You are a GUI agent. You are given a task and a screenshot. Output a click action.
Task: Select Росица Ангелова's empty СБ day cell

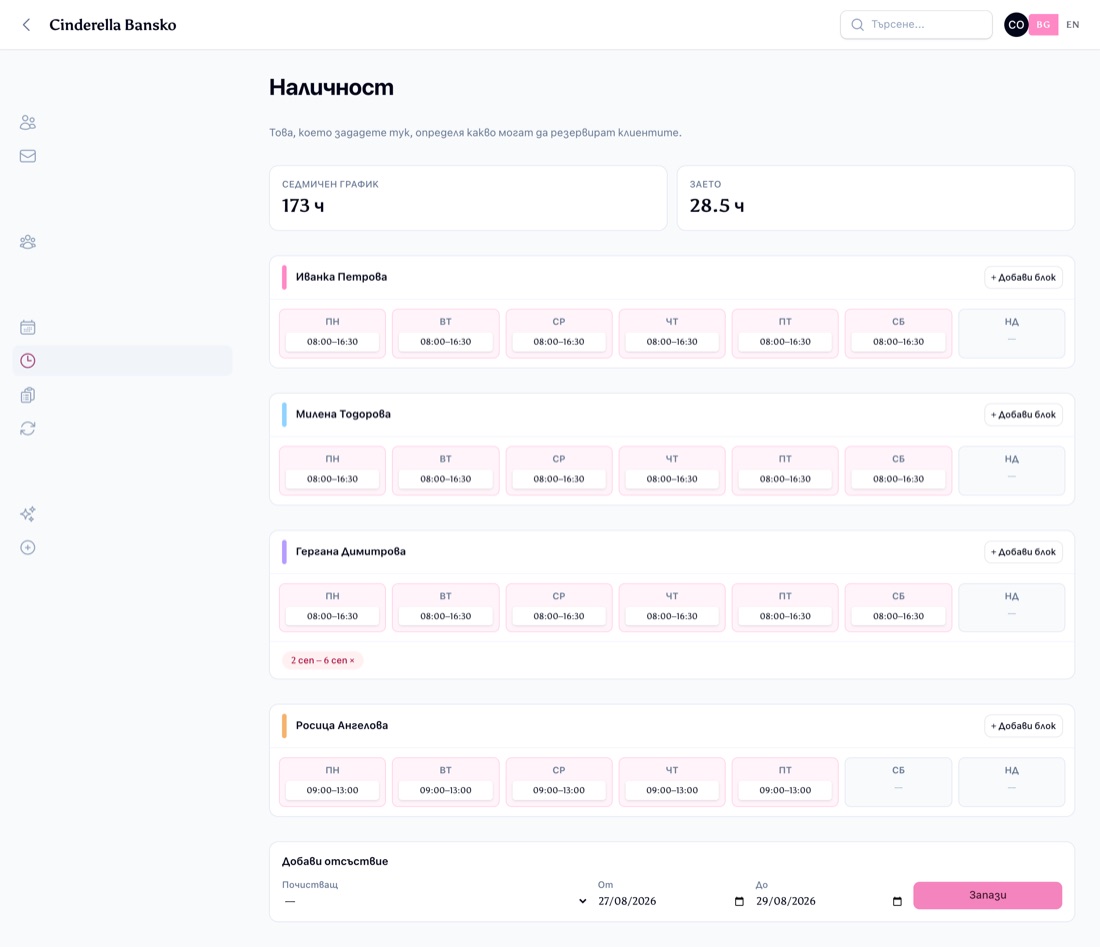[x=898, y=783]
